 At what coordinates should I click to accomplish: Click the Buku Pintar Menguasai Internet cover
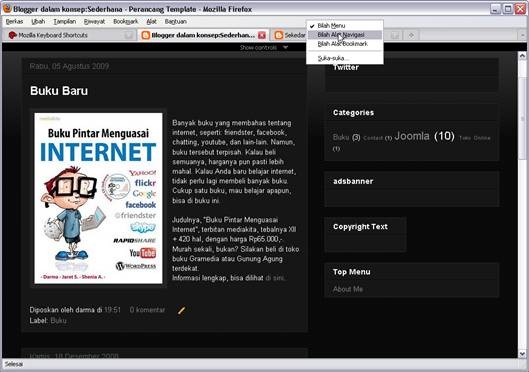click(98, 198)
